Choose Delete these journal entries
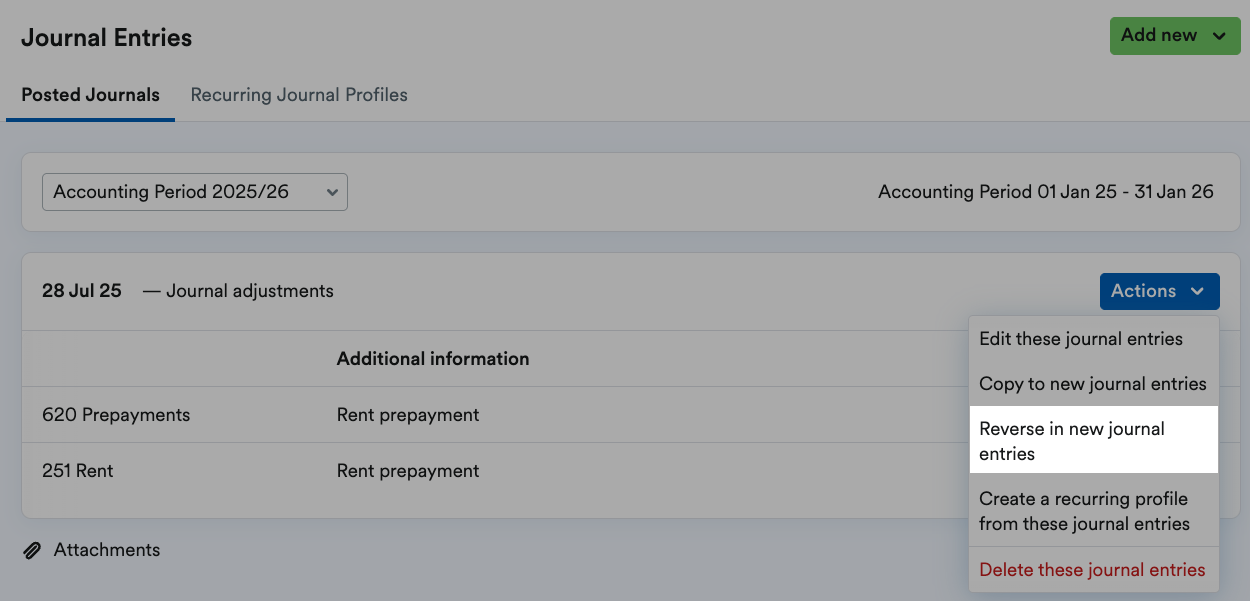This screenshot has height=601, width=1250. click(1094, 570)
